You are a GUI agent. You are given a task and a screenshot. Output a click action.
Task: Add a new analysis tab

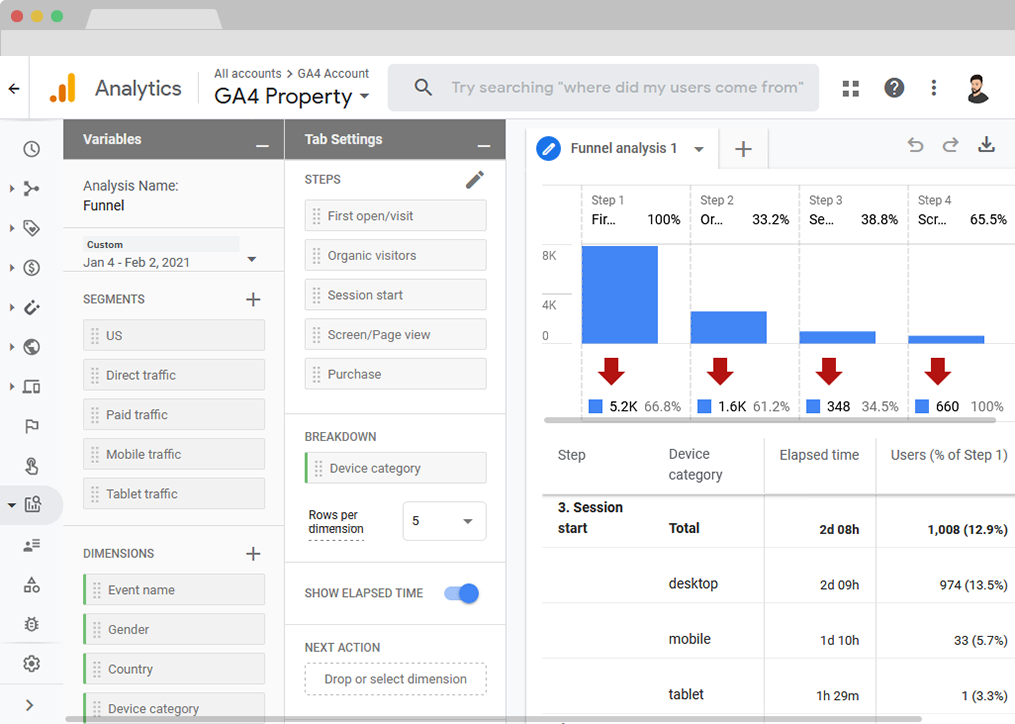[743, 149]
